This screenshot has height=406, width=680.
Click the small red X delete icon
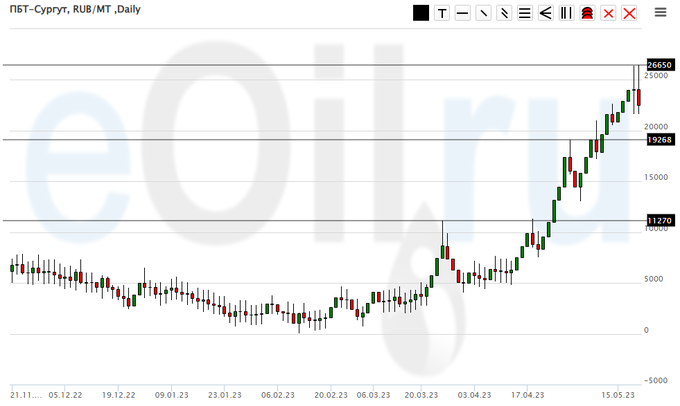click(x=608, y=13)
